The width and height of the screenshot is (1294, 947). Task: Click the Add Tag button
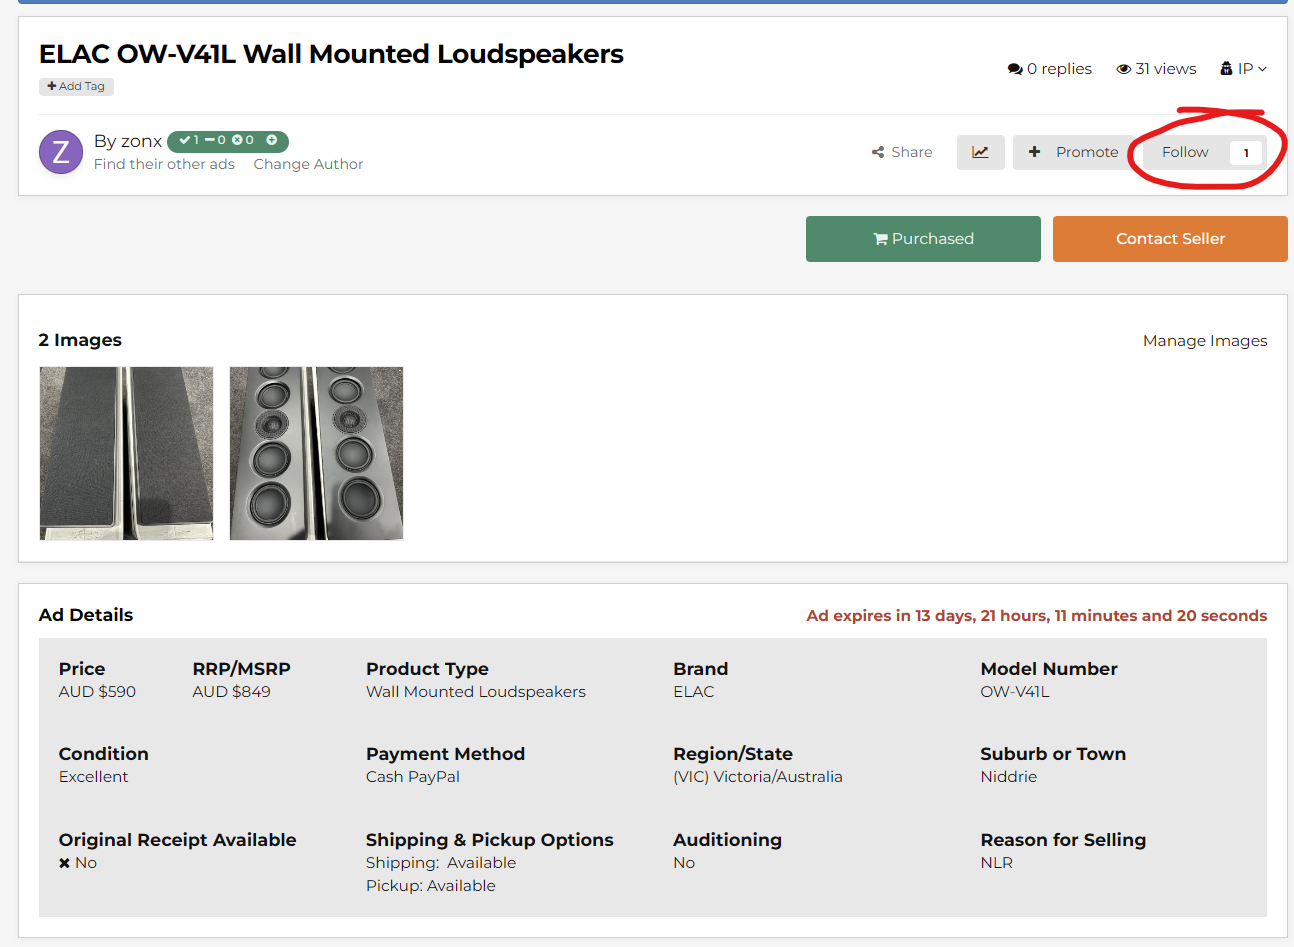coord(76,86)
